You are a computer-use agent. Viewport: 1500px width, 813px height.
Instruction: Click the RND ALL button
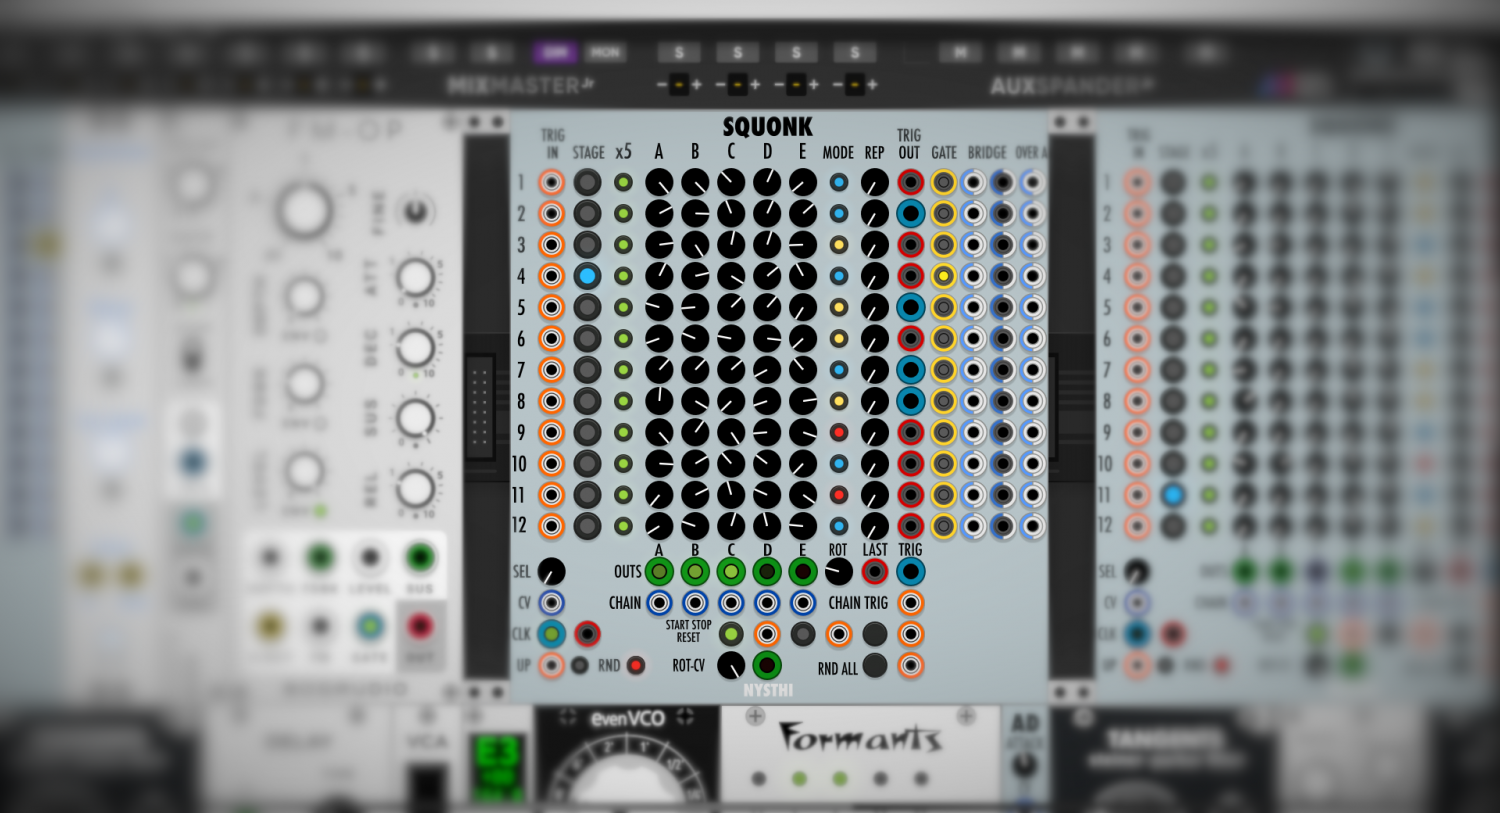tap(875, 665)
